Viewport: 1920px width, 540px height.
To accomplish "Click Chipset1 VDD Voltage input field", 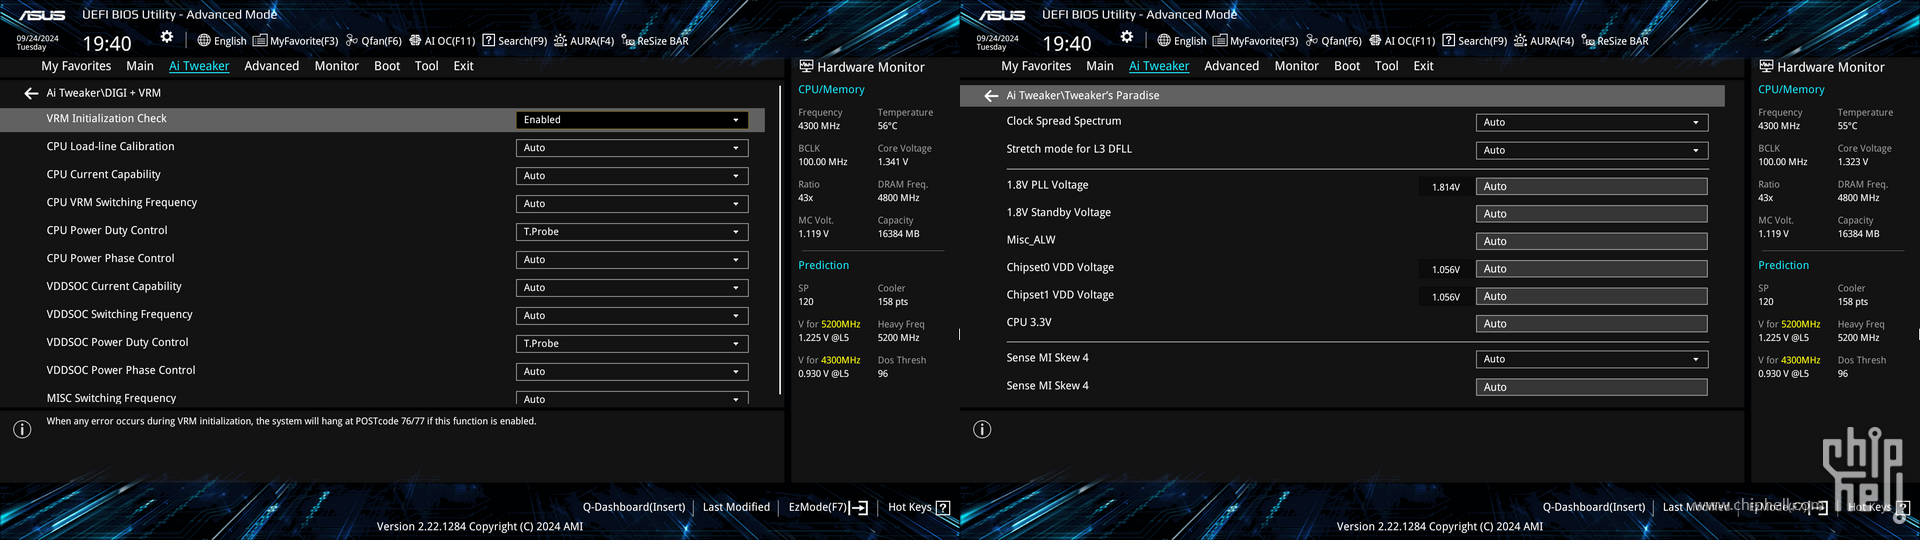I will tap(1592, 297).
